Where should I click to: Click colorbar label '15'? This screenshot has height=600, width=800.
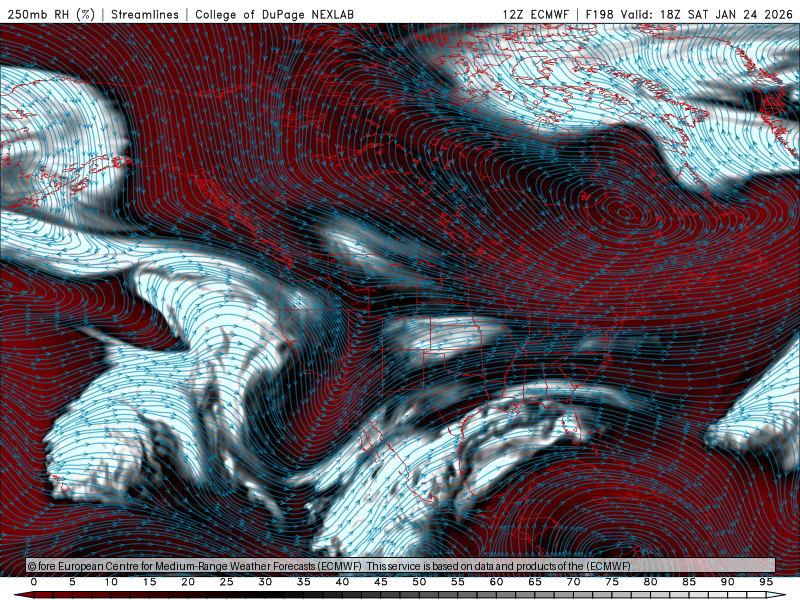tap(149, 582)
